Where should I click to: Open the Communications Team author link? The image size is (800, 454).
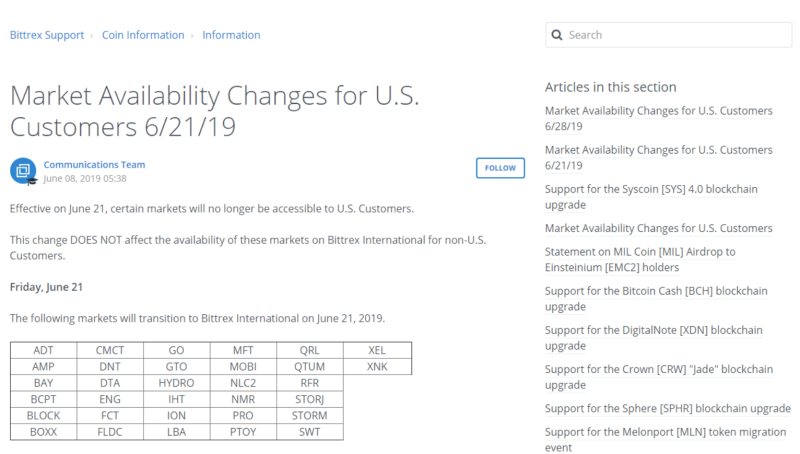(94, 164)
